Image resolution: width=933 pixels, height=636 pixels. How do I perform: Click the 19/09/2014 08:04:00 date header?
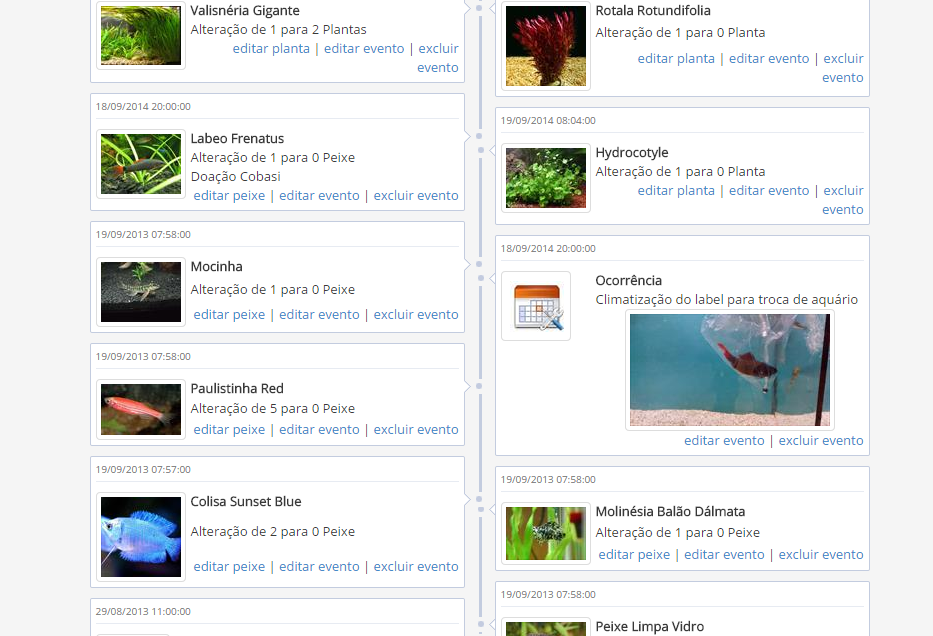(x=548, y=121)
